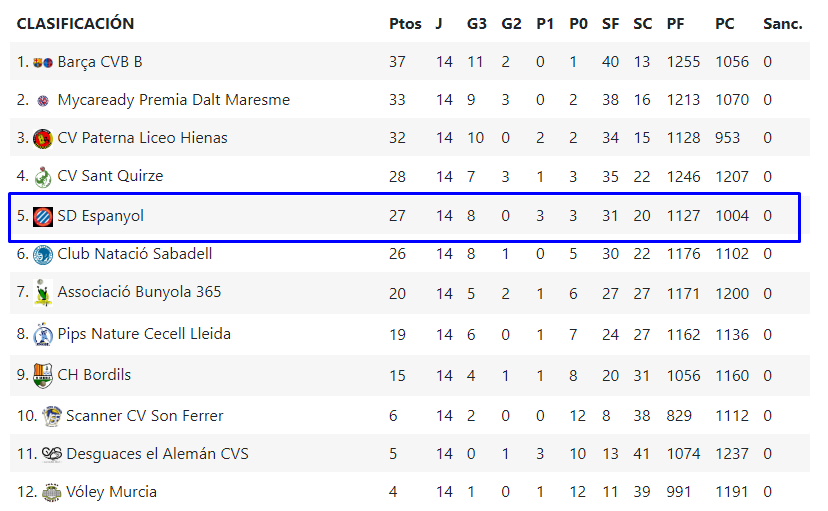Click the Club Natació Sabadell crest

pyautogui.click(x=43, y=254)
